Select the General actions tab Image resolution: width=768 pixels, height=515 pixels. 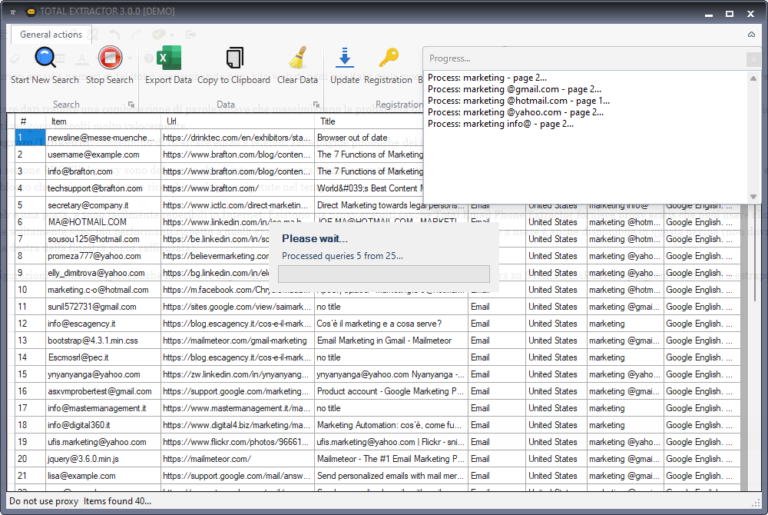(x=50, y=34)
